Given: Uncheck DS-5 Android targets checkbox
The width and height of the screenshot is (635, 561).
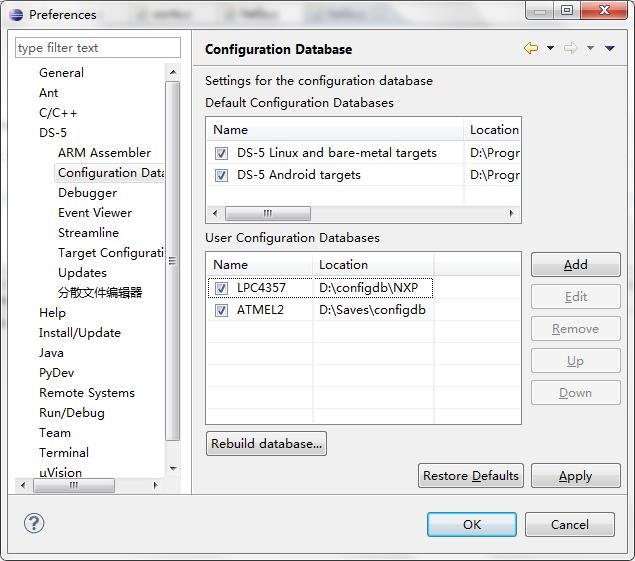Looking at the screenshot, I should point(221,175).
